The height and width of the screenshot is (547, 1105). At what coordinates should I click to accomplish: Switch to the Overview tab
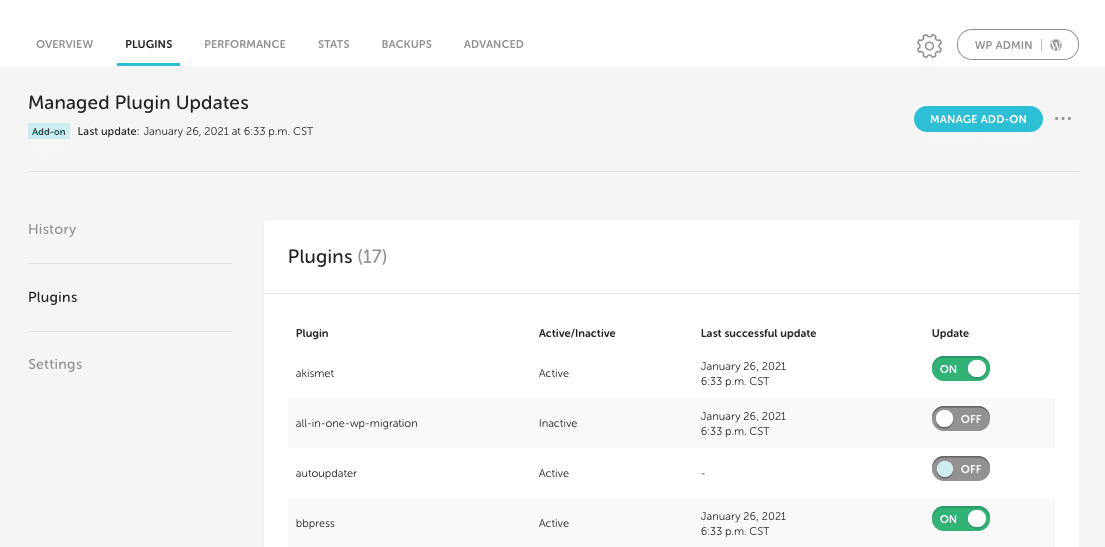(64, 44)
